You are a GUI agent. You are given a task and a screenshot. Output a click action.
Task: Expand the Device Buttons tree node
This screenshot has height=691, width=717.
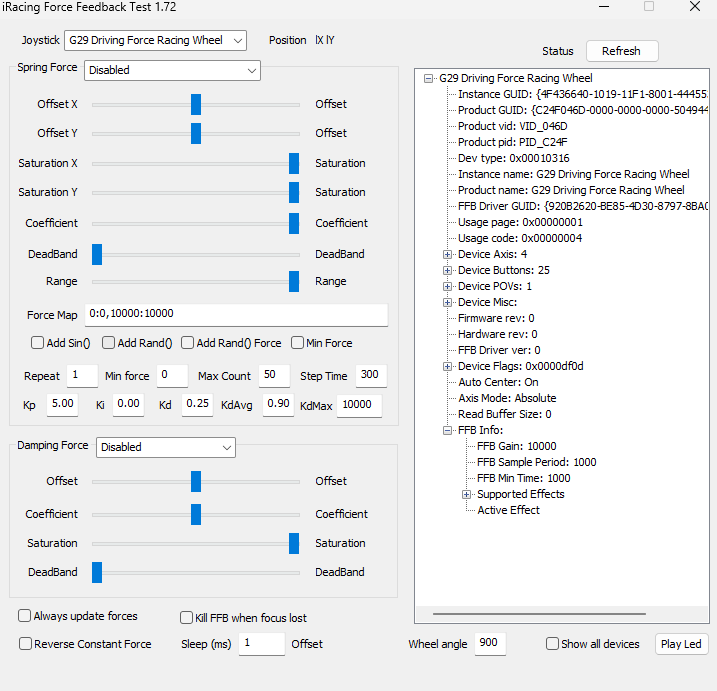point(447,270)
